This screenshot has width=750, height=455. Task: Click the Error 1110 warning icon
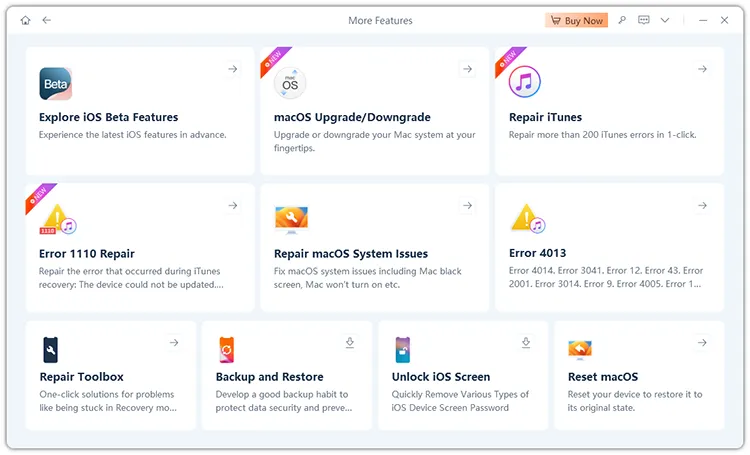(58, 220)
